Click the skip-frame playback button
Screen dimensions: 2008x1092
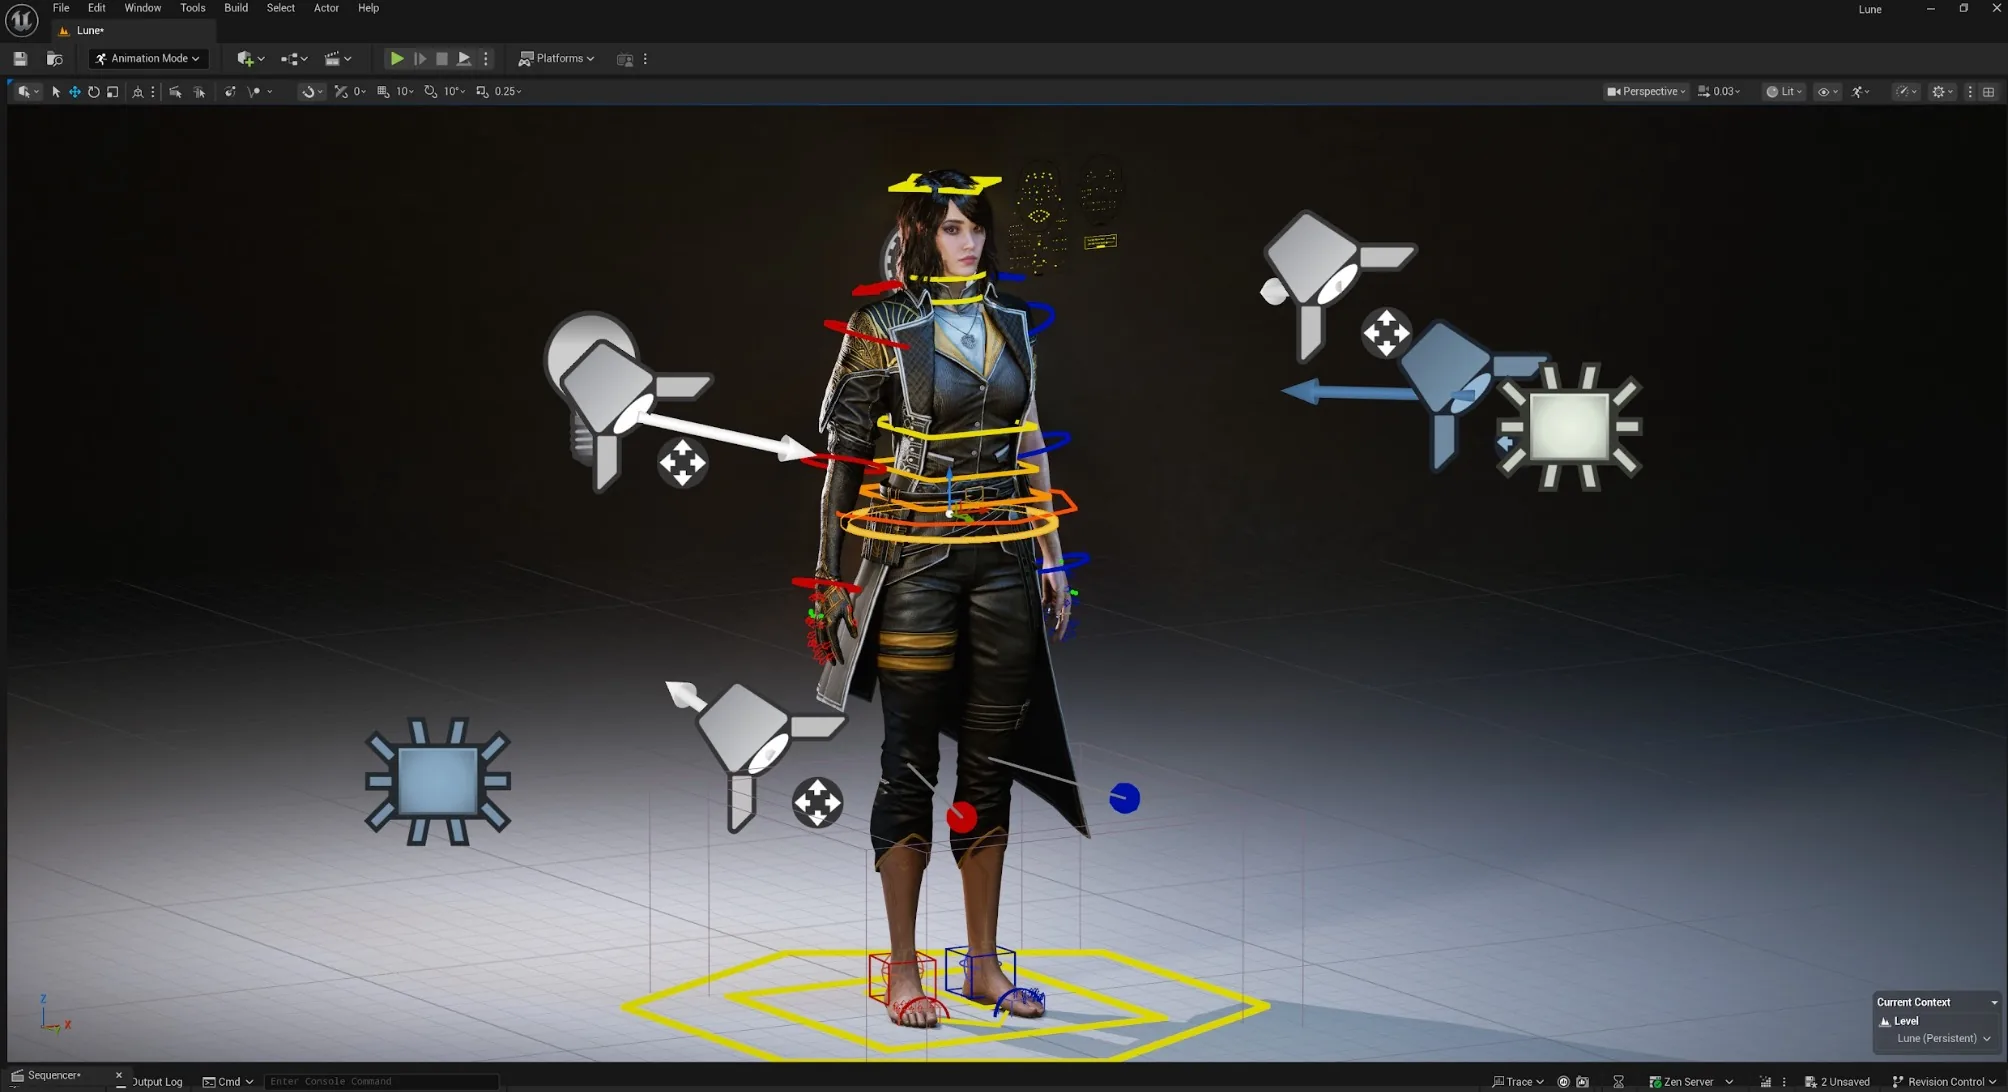click(x=420, y=59)
